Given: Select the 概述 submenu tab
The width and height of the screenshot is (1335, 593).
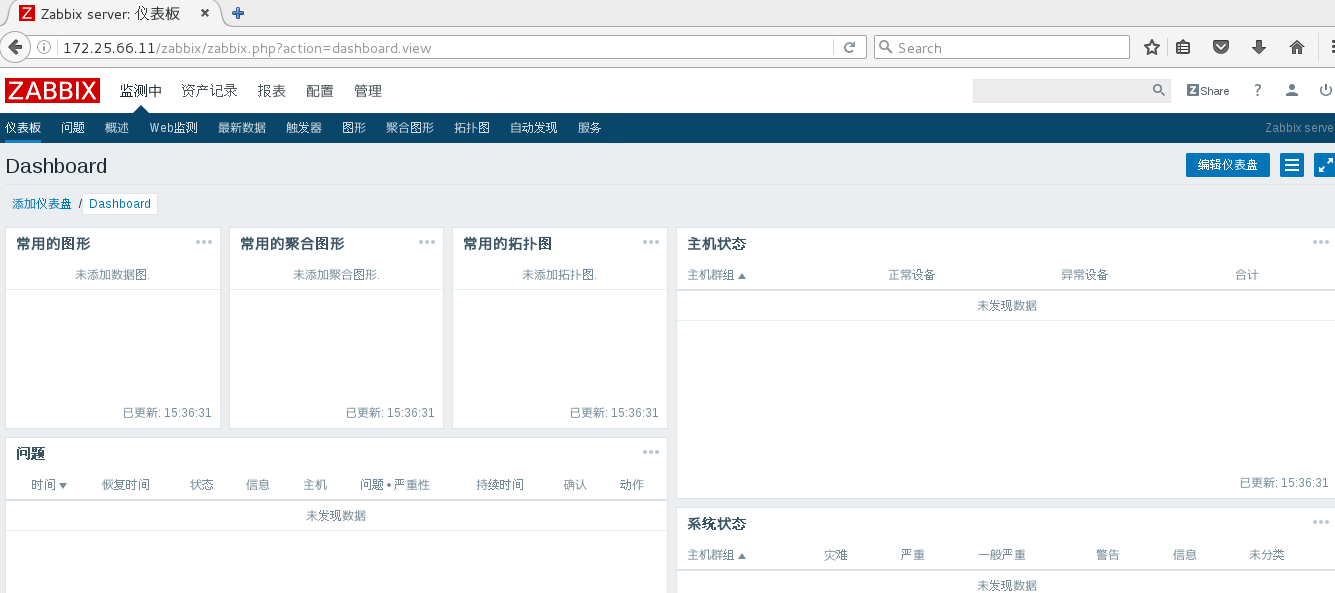Looking at the screenshot, I should point(117,128).
